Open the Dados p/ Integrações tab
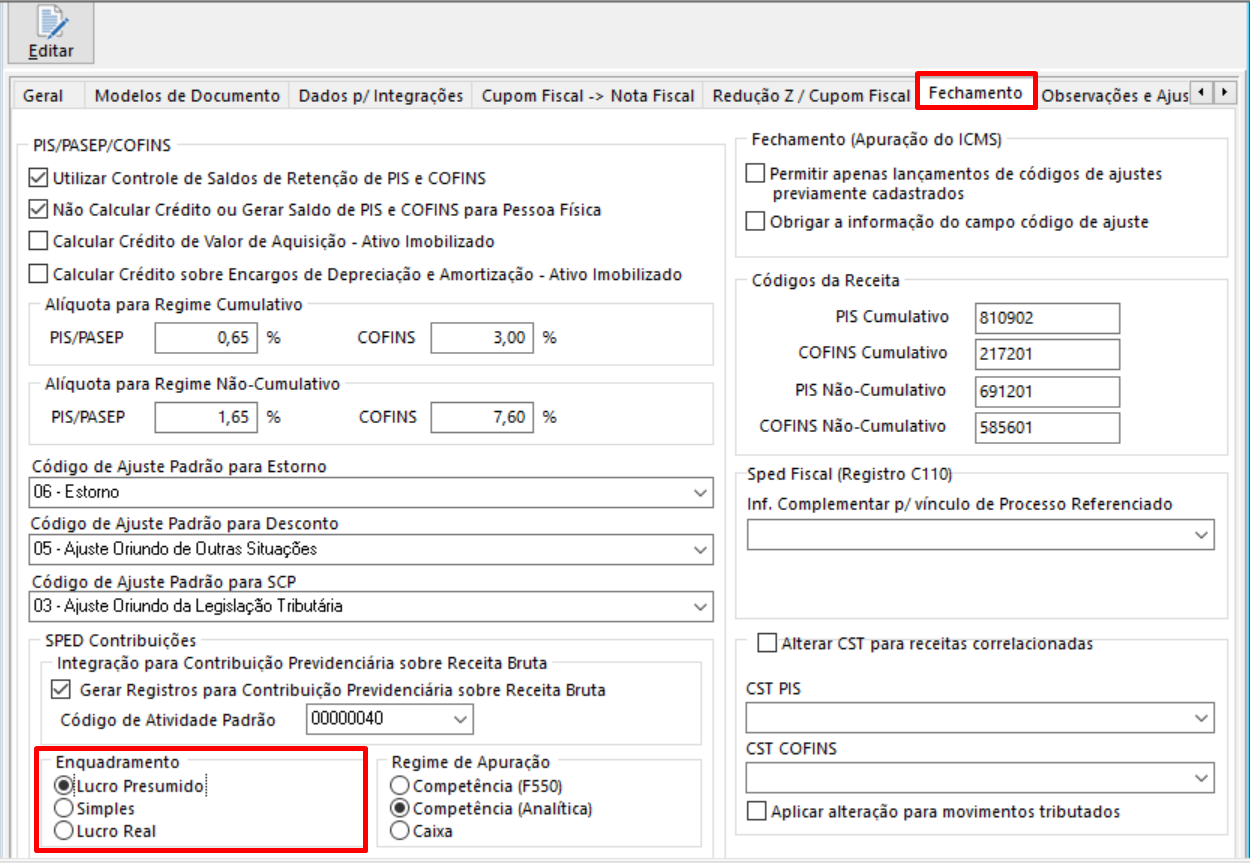 click(381, 96)
